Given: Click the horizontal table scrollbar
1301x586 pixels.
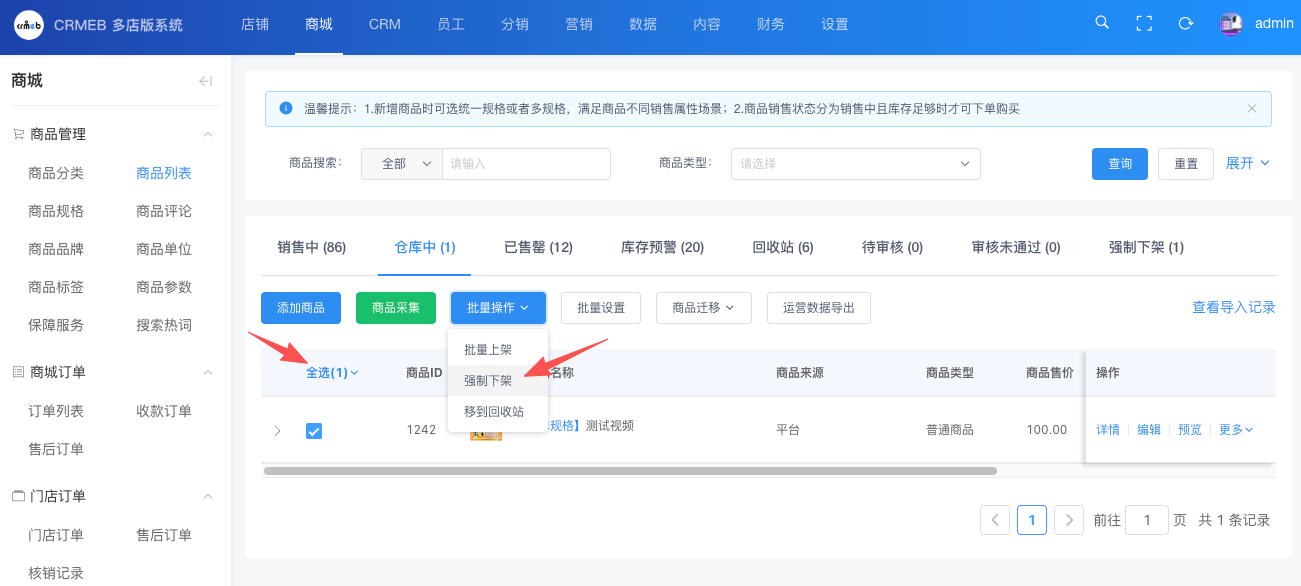Looking at the screenshot, I should 630,470.
